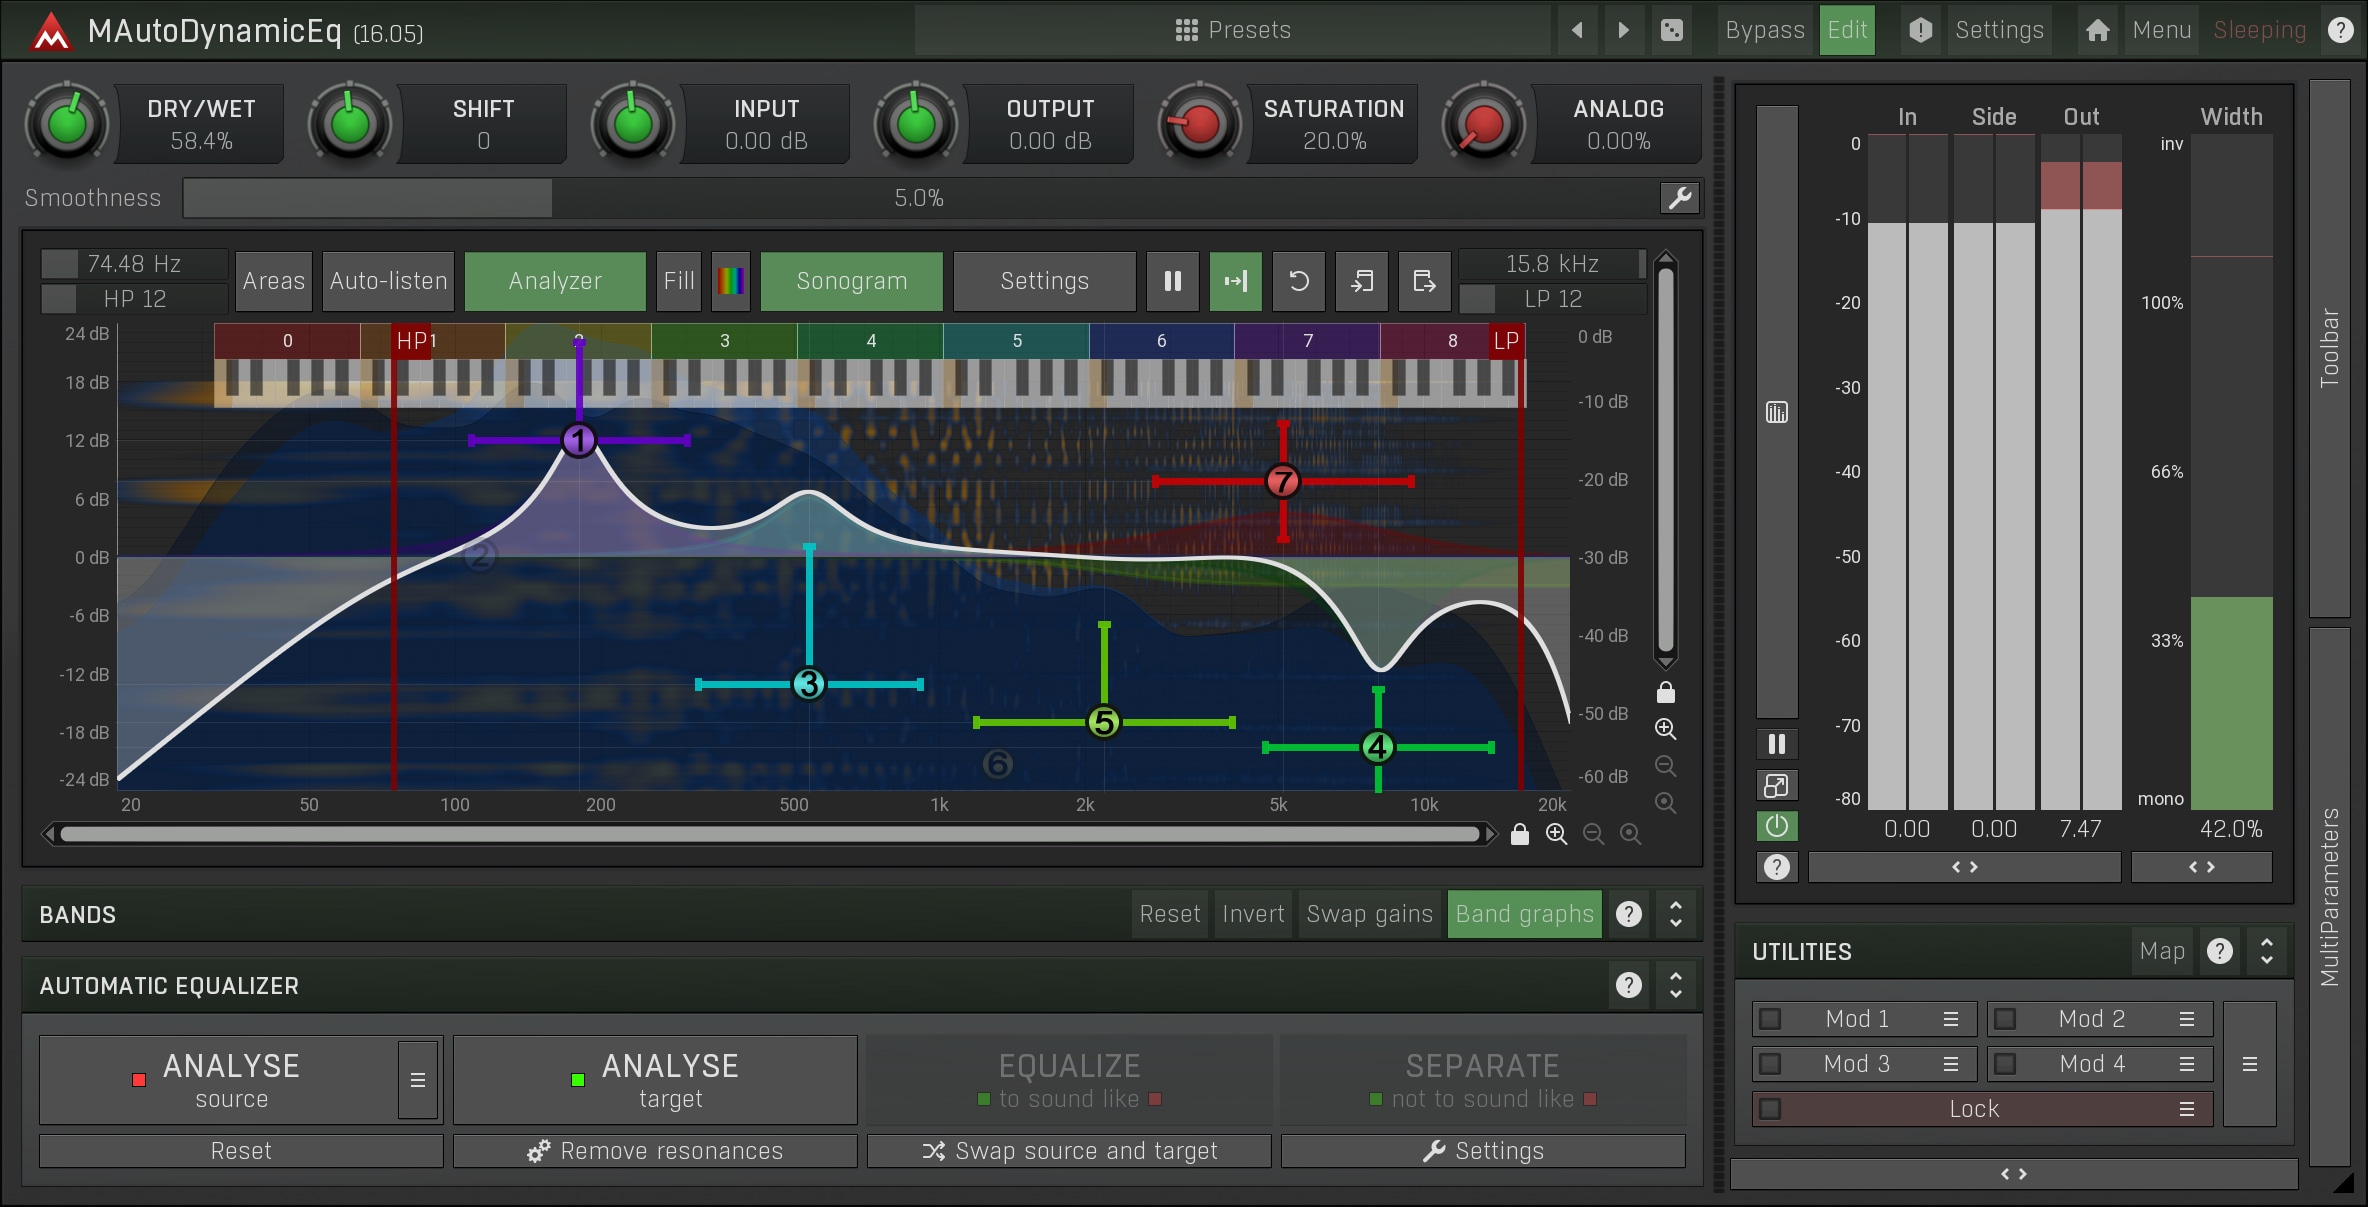
Task: Click the Map button in Utilities
Action: click(2162, 951)
